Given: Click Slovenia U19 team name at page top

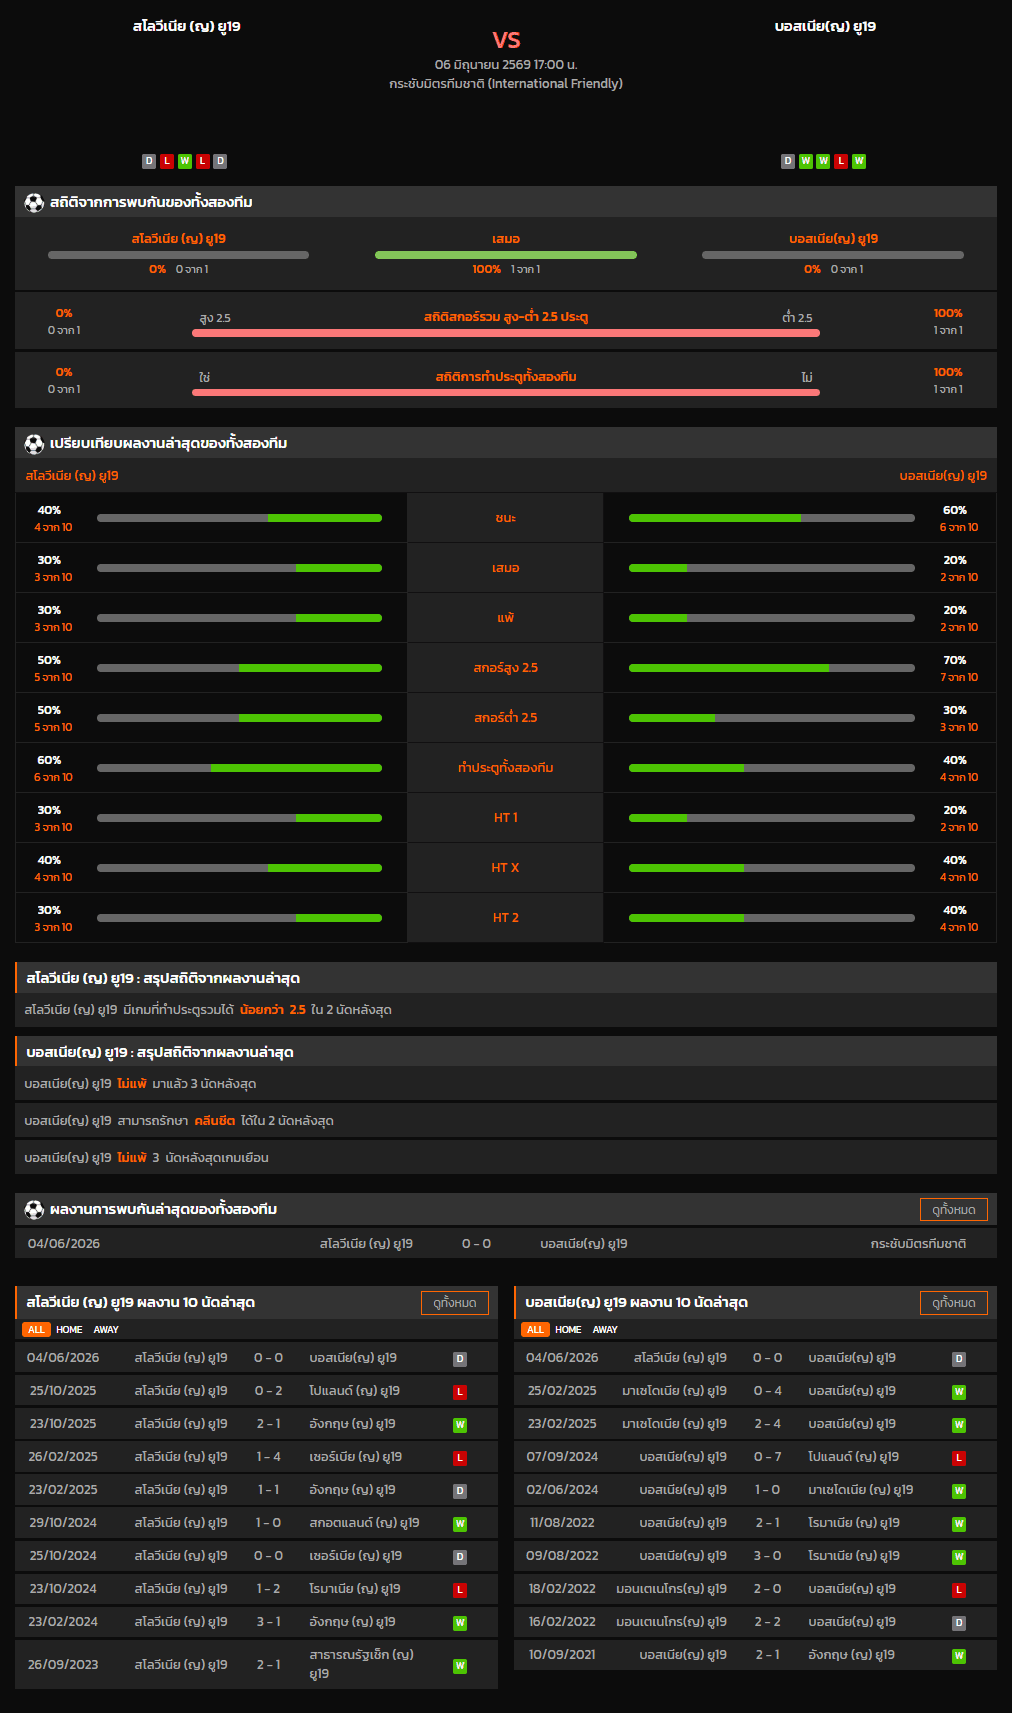Looking at the screenshot, I should 187,27.
